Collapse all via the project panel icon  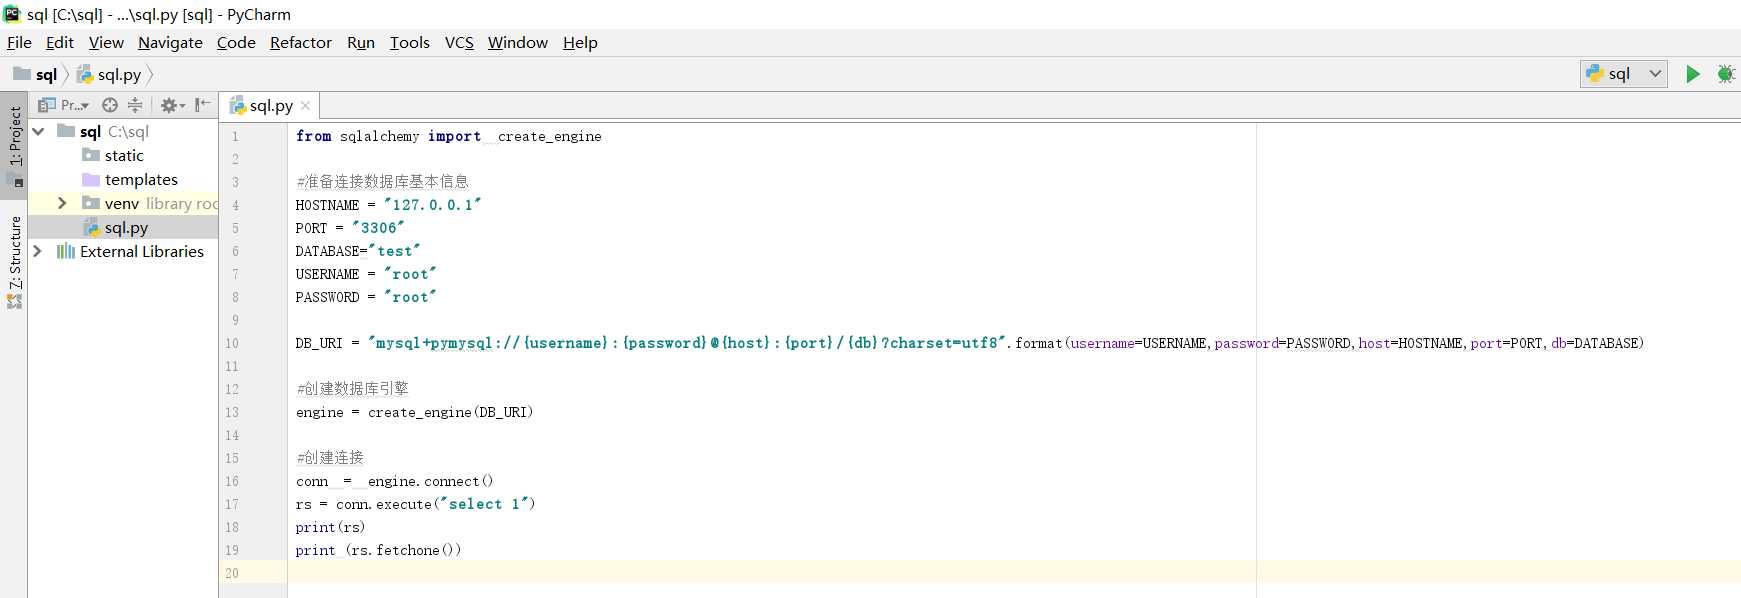pos(135,105)
